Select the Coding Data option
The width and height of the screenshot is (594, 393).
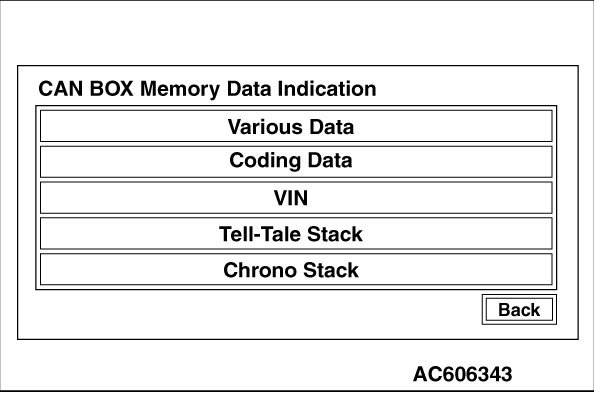click(x=296, y=162)
